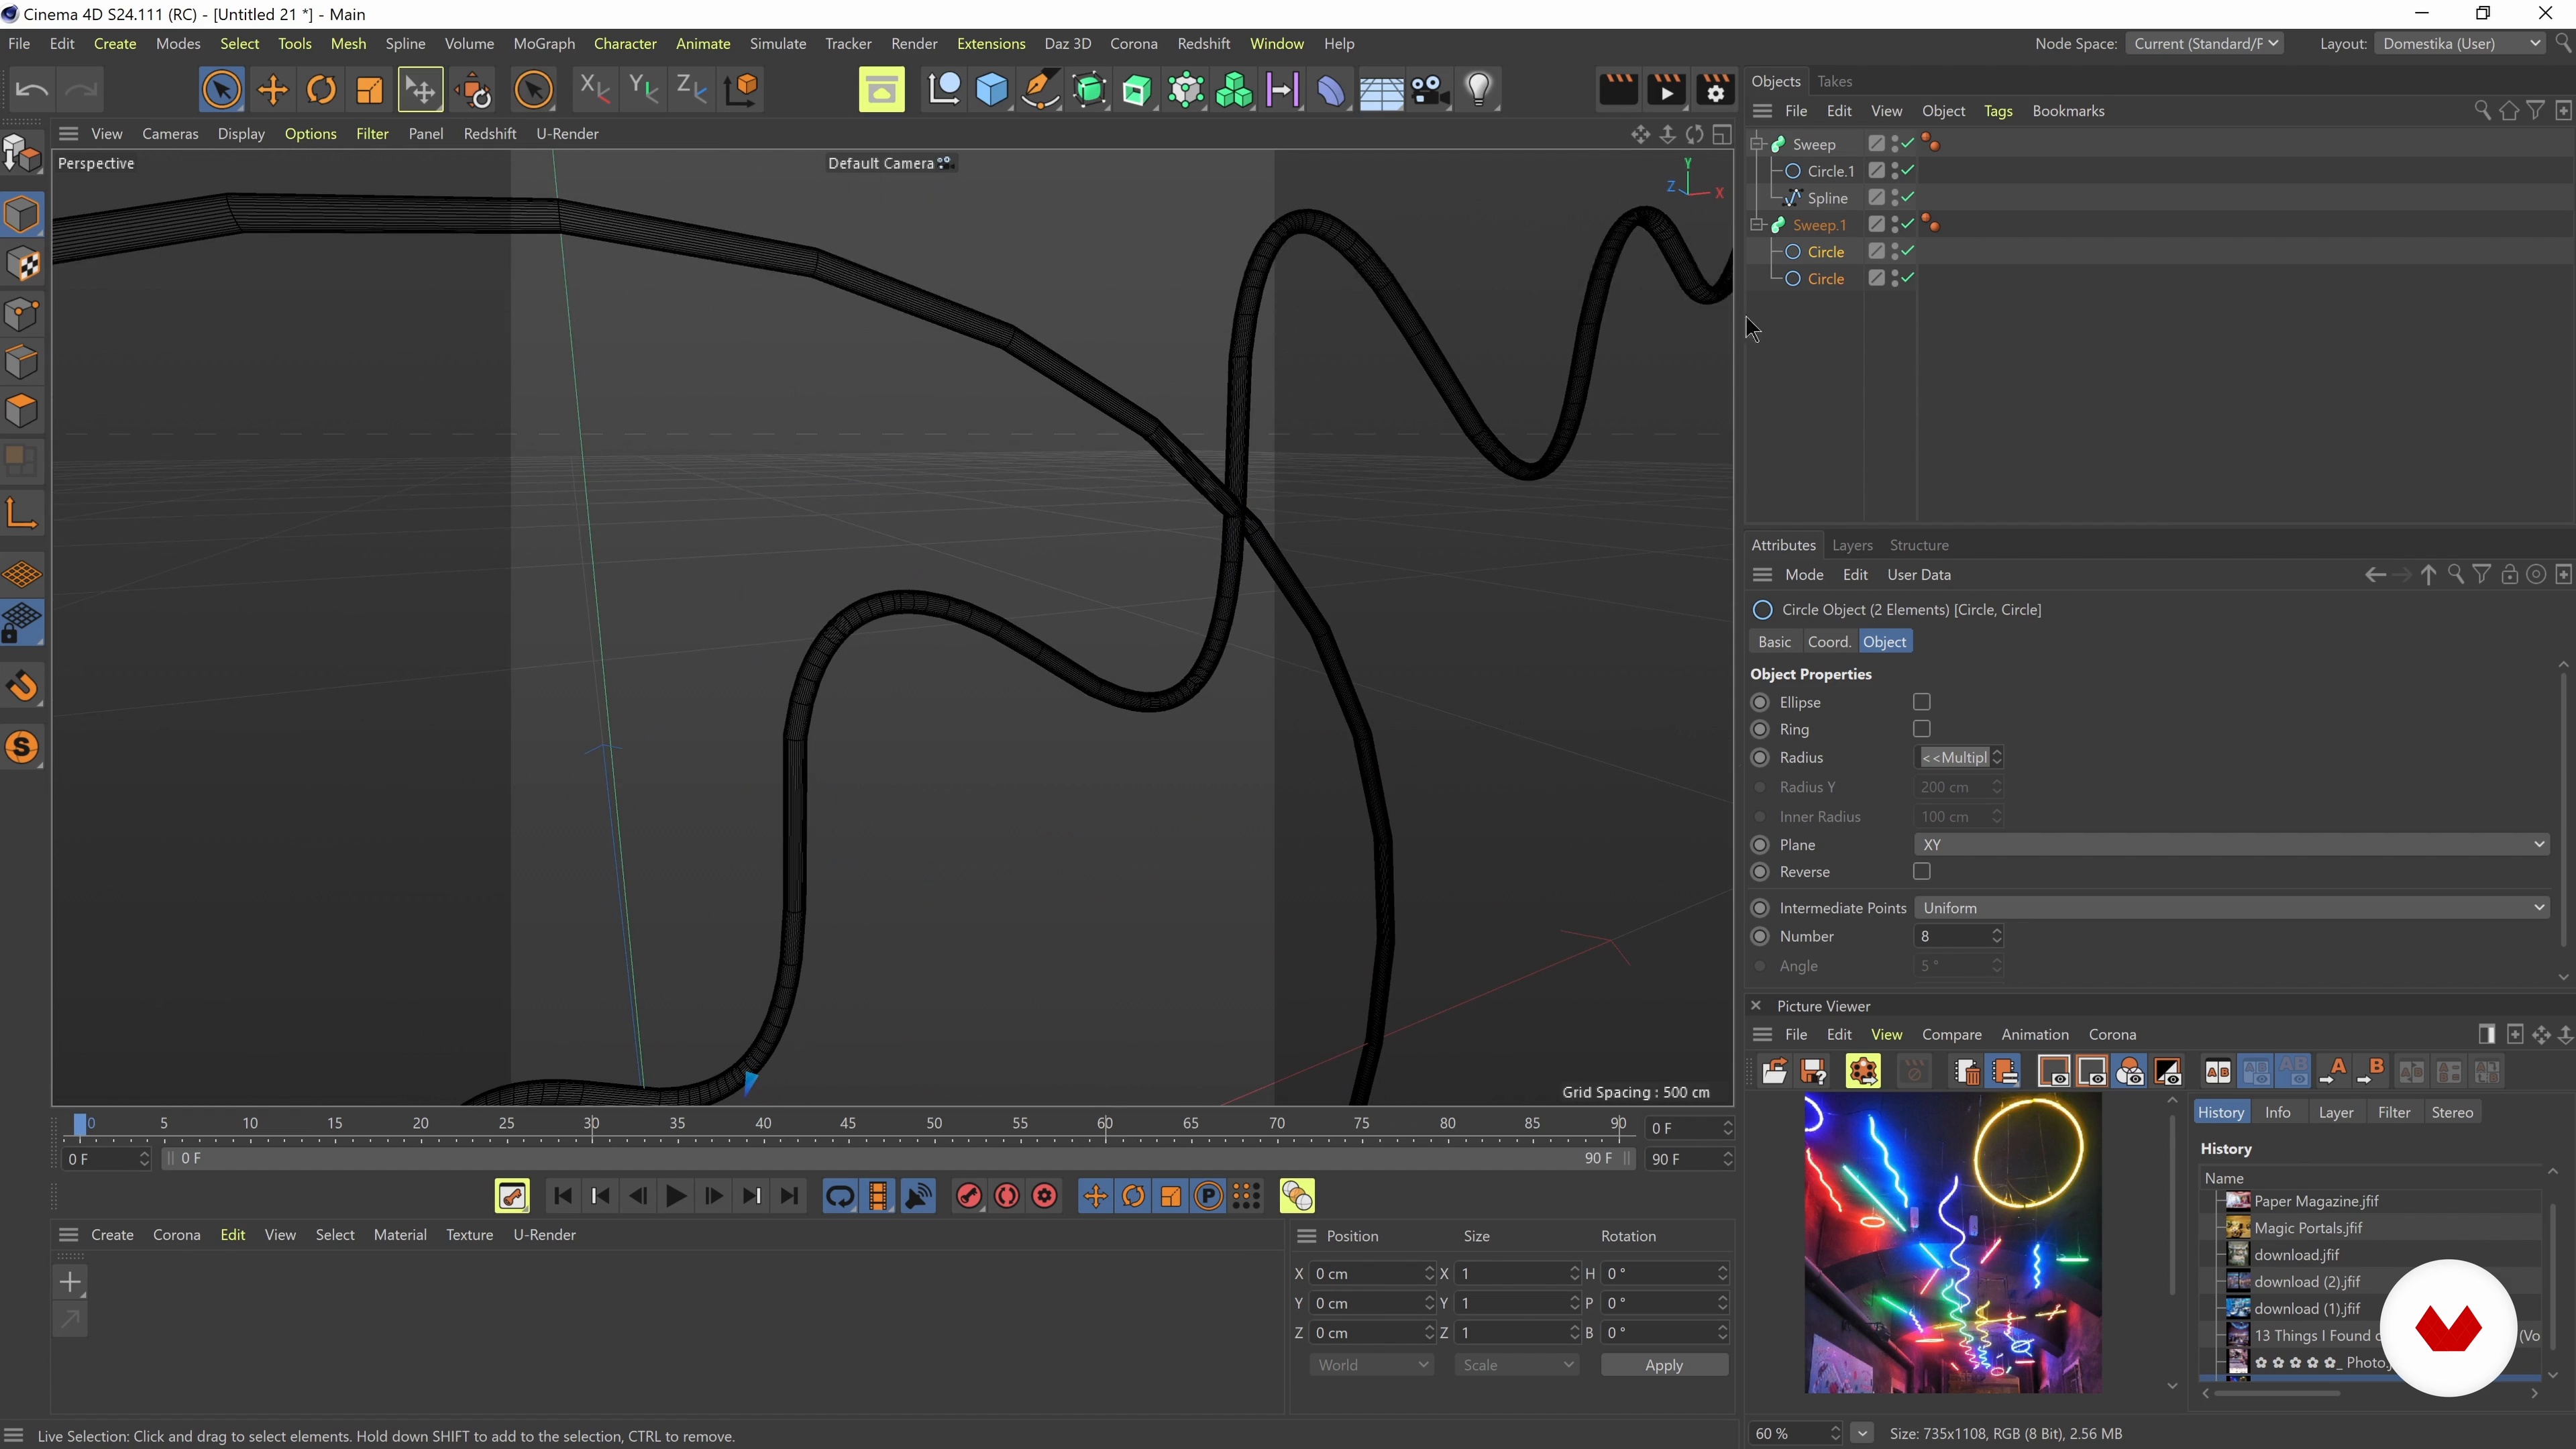Screen dimensions: 2576x1449
Task: Click the Number value field
Action: pyautogui.click(x=1951, y=937)
